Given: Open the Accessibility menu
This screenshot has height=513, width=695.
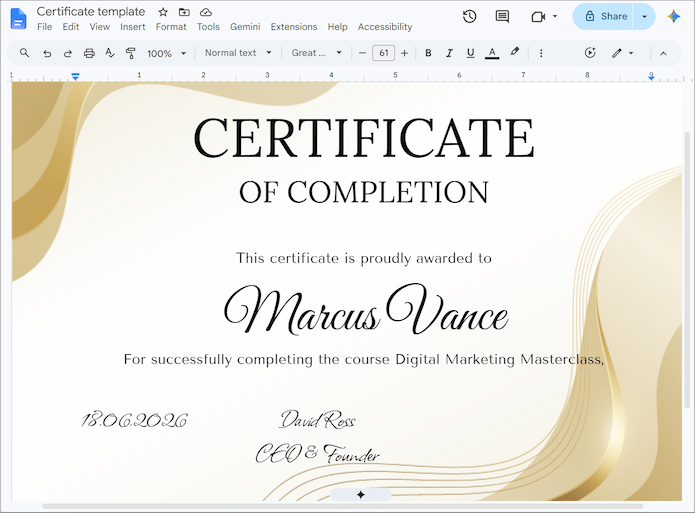Looking at the screenshot, I should pyautogui.click(x=385, y=27).
